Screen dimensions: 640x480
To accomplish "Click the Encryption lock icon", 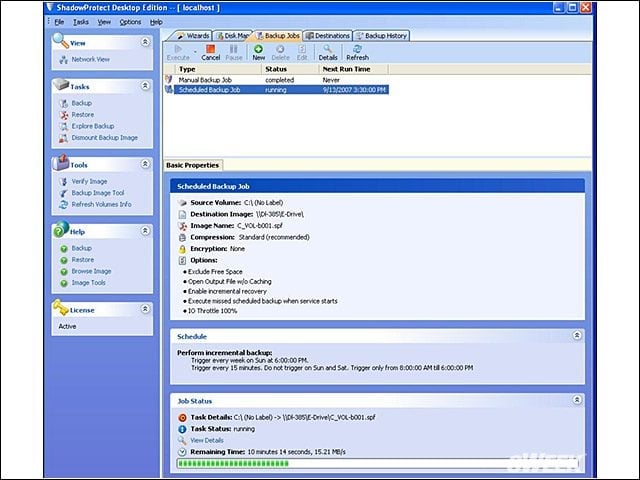I will coord(182,249).
